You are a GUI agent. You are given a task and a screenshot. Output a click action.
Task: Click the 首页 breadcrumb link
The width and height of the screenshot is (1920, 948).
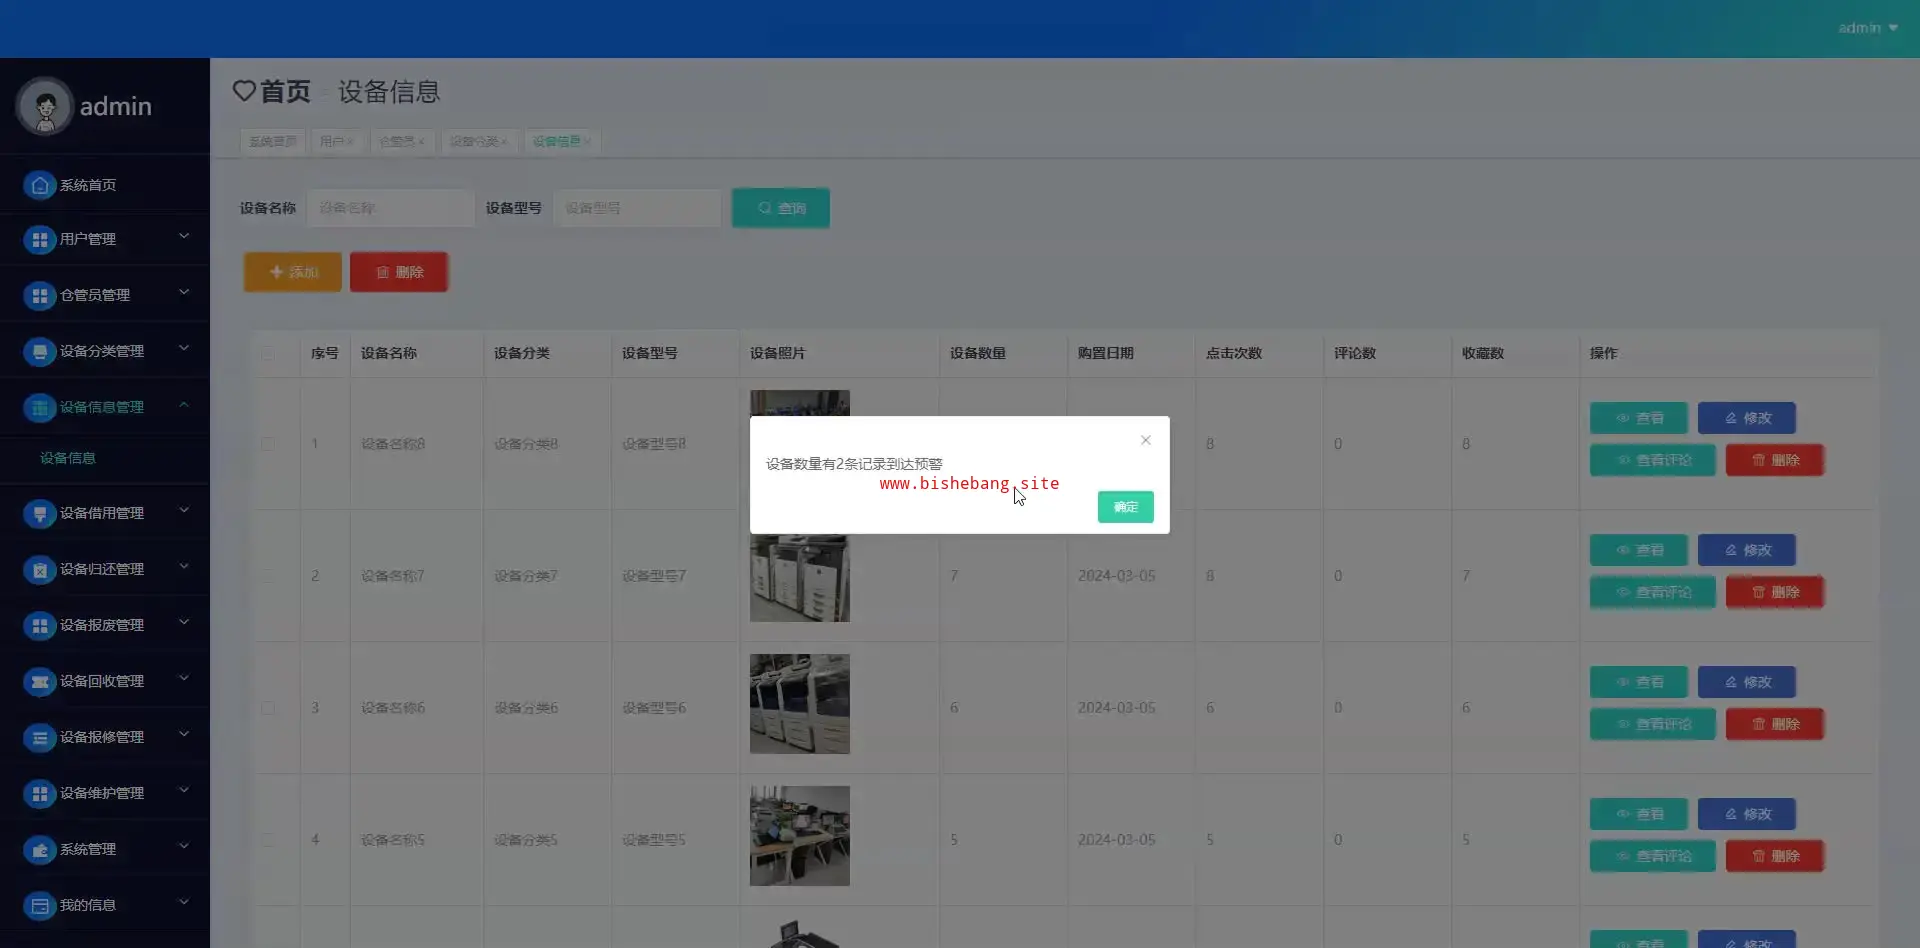coord(285,92)
